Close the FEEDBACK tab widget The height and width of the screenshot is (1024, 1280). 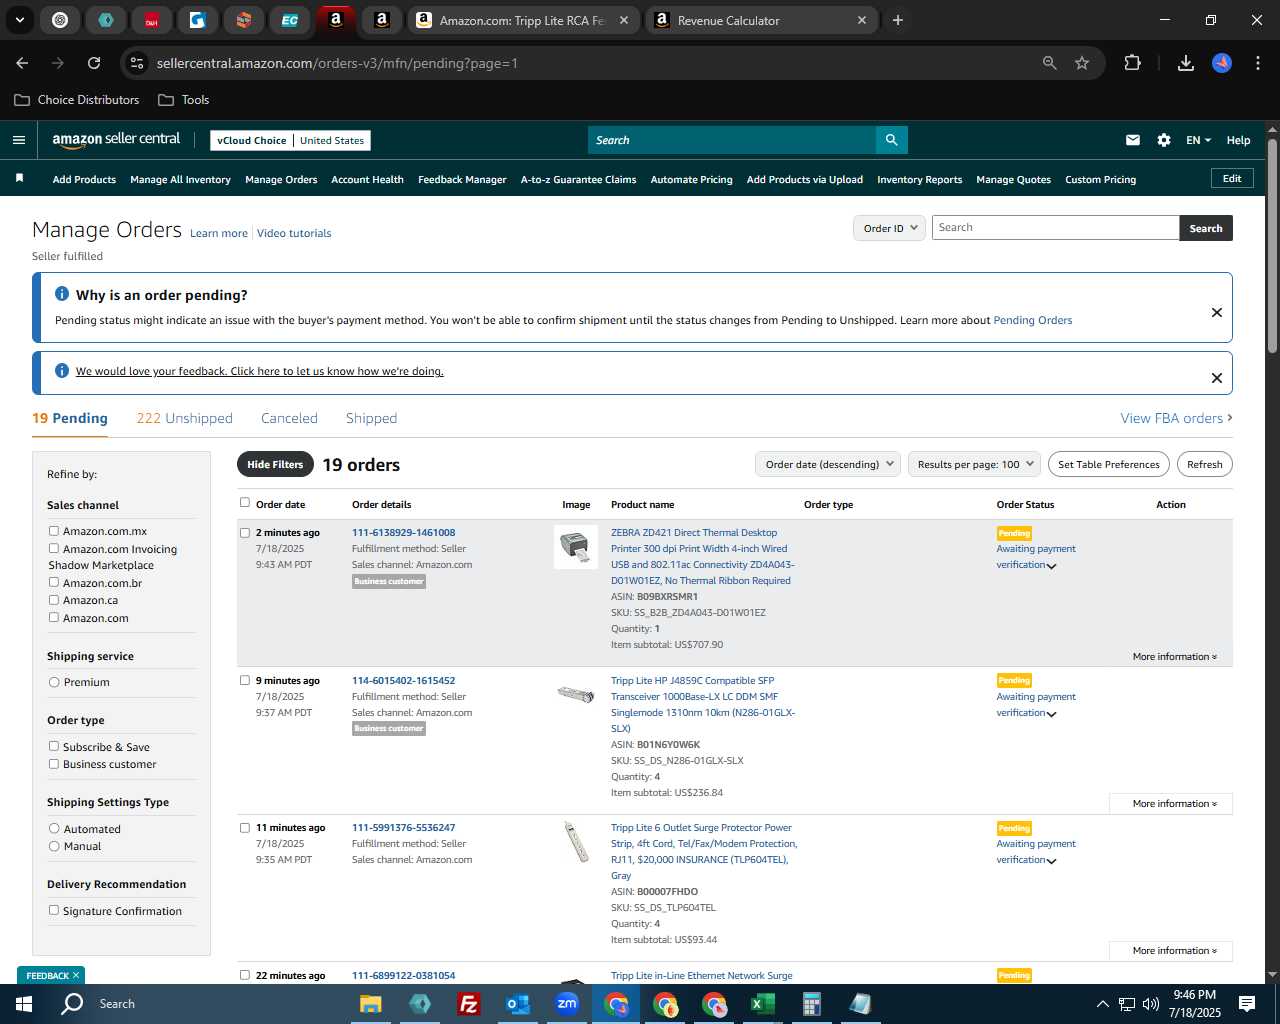pyautogui.click(x=76, y=975)
